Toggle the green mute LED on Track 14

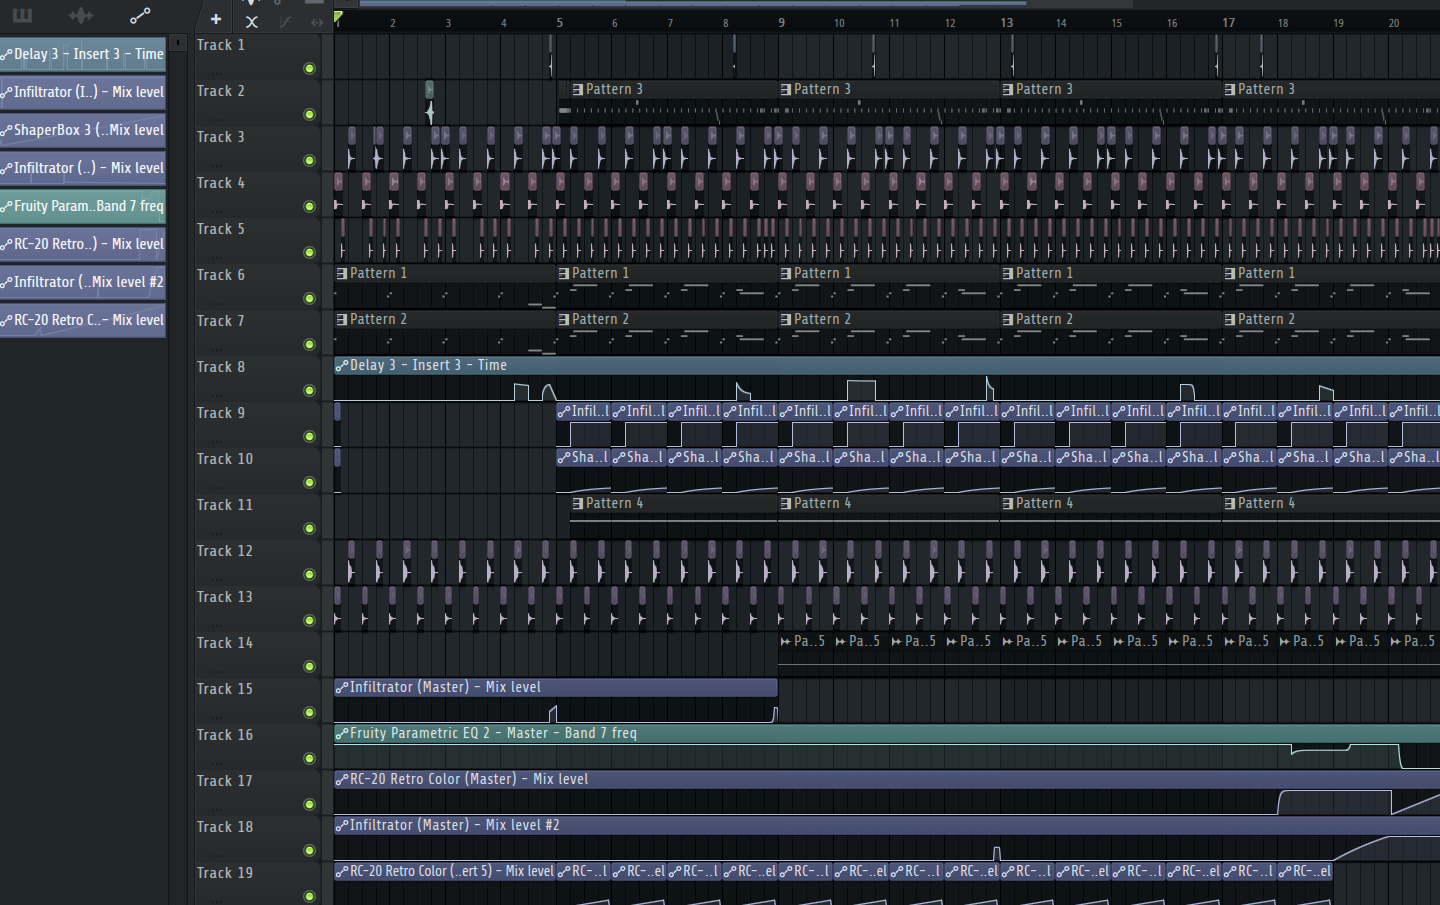tap(309, 666)
